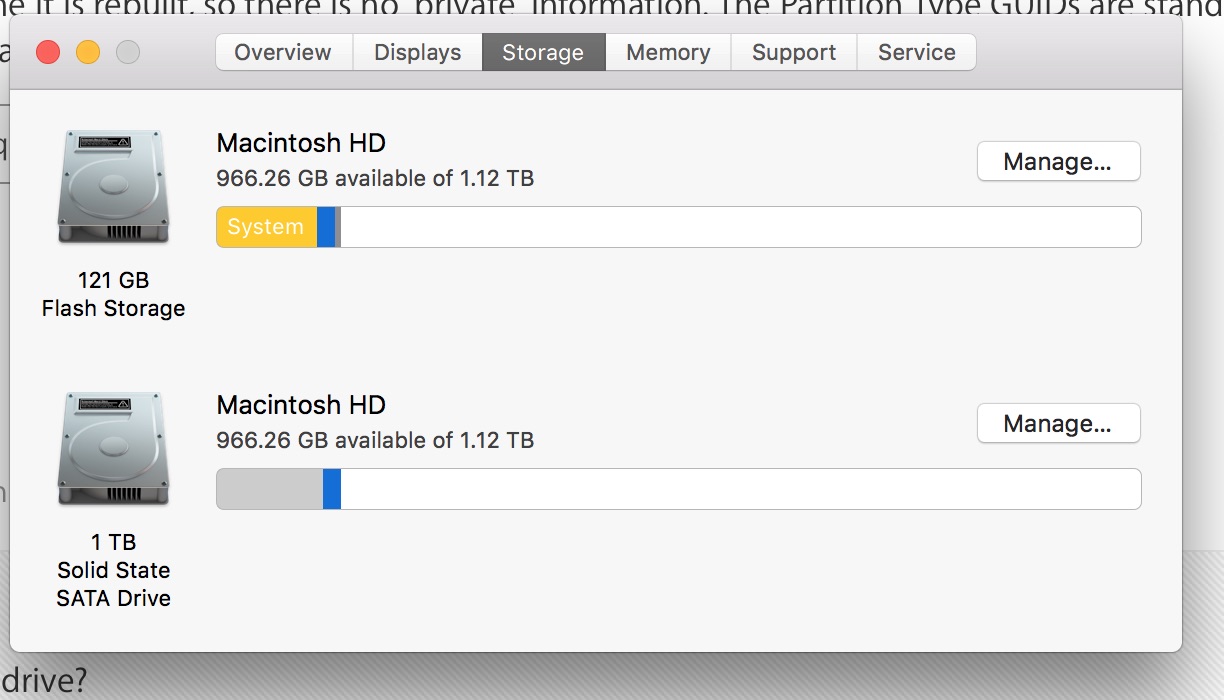This screenshot has height=700, width=1224.
Task: Click gray segment in the SATA drive bar
Action: [269, 489]
